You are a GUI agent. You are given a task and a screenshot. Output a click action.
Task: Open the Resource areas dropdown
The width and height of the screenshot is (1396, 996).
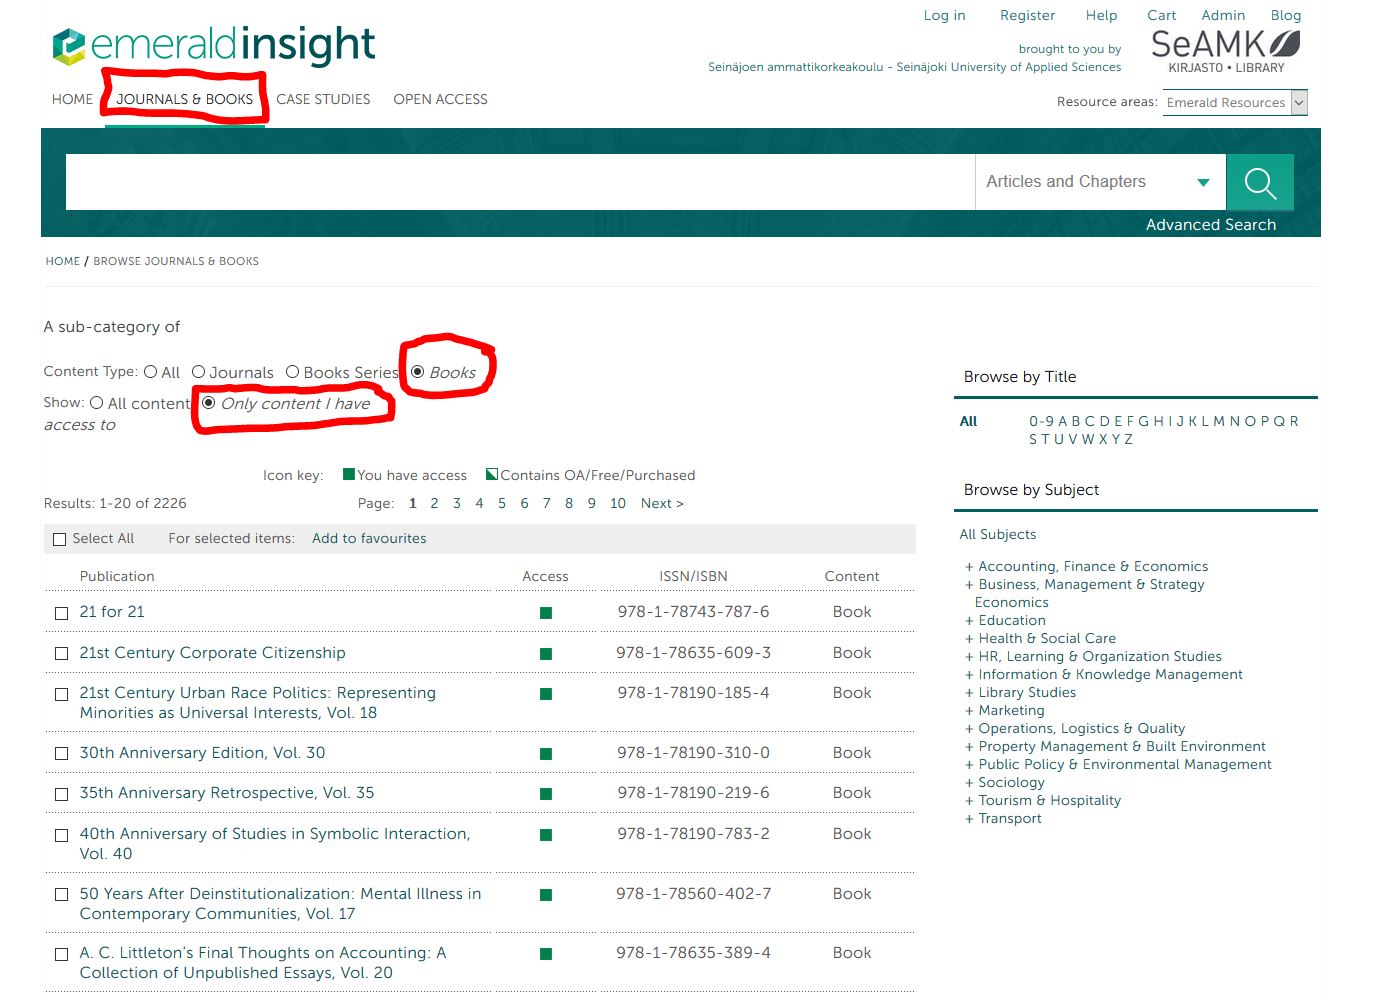tap(1235, 102)
